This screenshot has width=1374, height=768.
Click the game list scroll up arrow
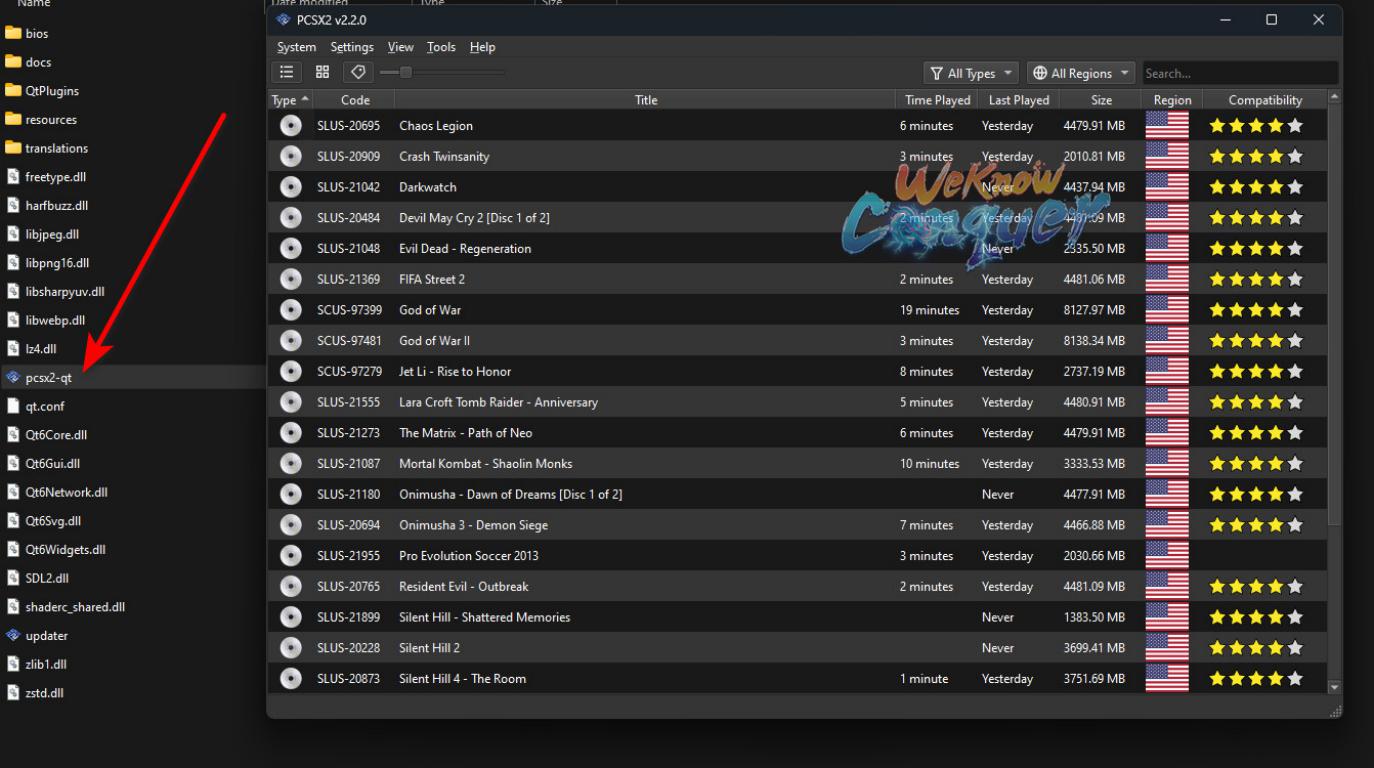(x=1334, y=97)
